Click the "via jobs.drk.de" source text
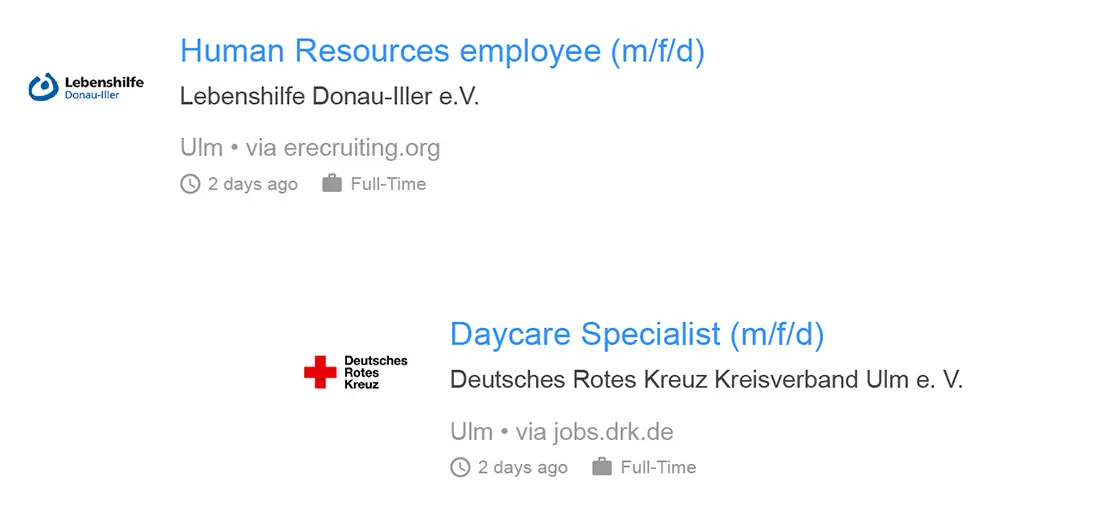 595,432
